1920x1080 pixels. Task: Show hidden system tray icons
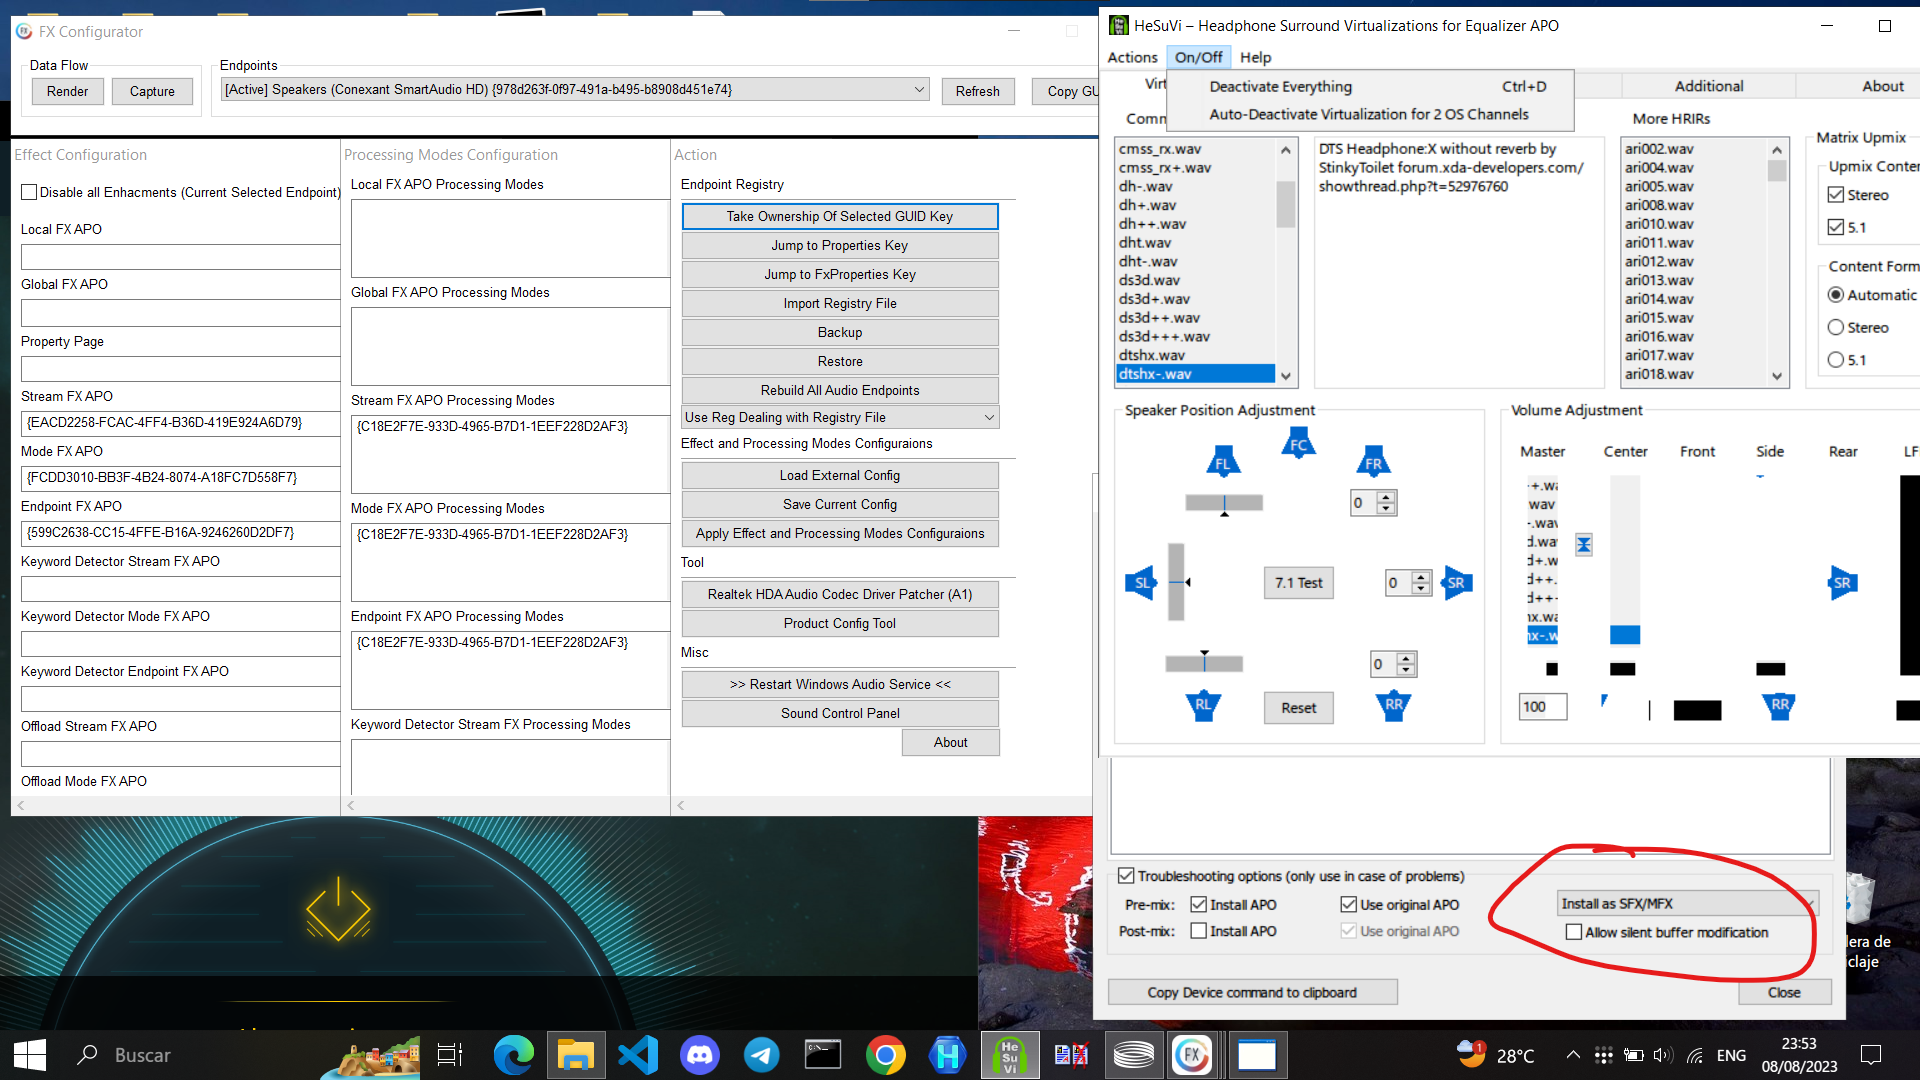[1573, 1055]
